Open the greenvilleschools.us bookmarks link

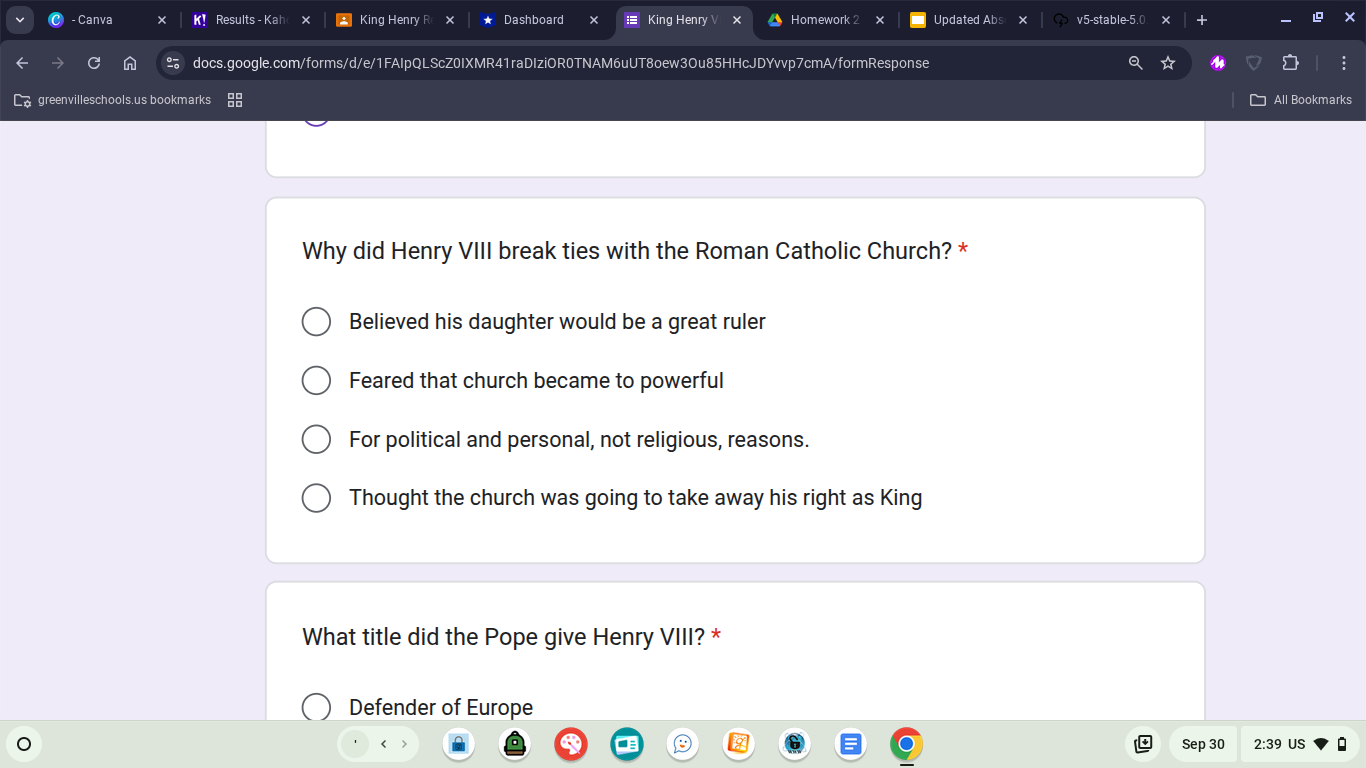pos(111,99)
